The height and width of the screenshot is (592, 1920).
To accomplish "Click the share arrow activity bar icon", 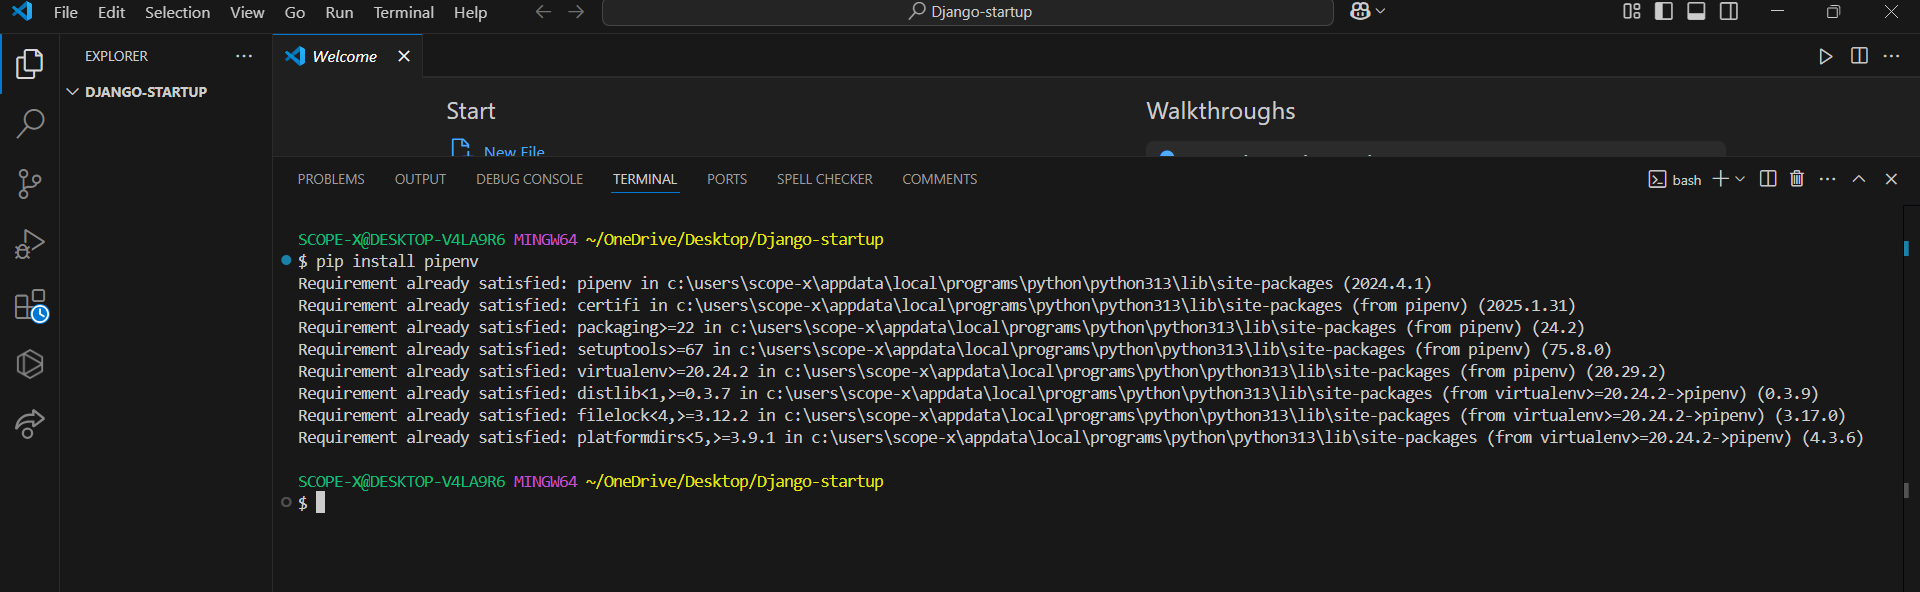I will pyautogui.click(x=30, y=424).
